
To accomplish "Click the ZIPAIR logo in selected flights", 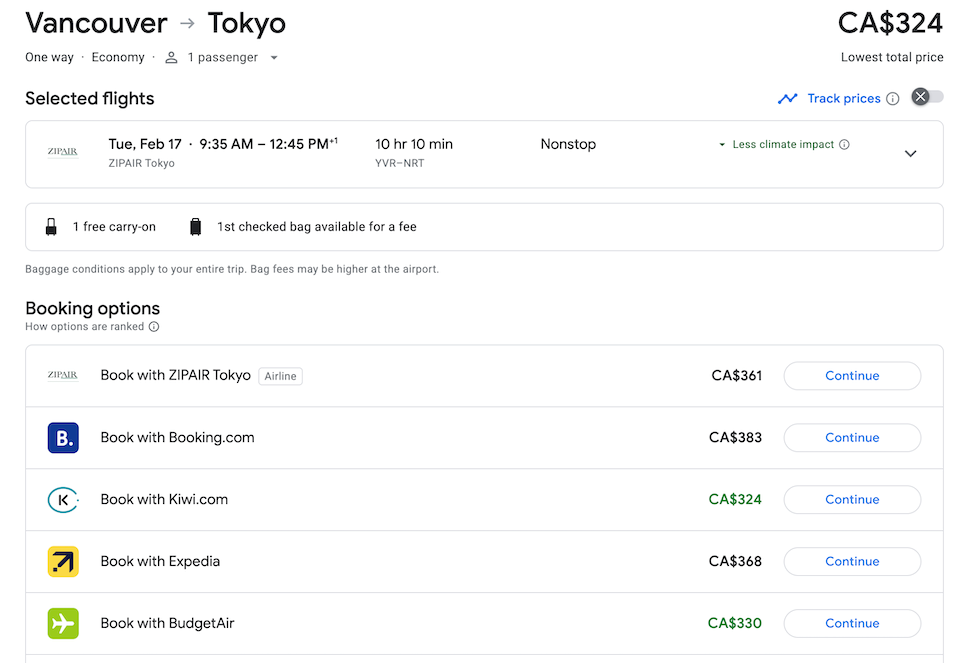I will click(x=63, y=153).
